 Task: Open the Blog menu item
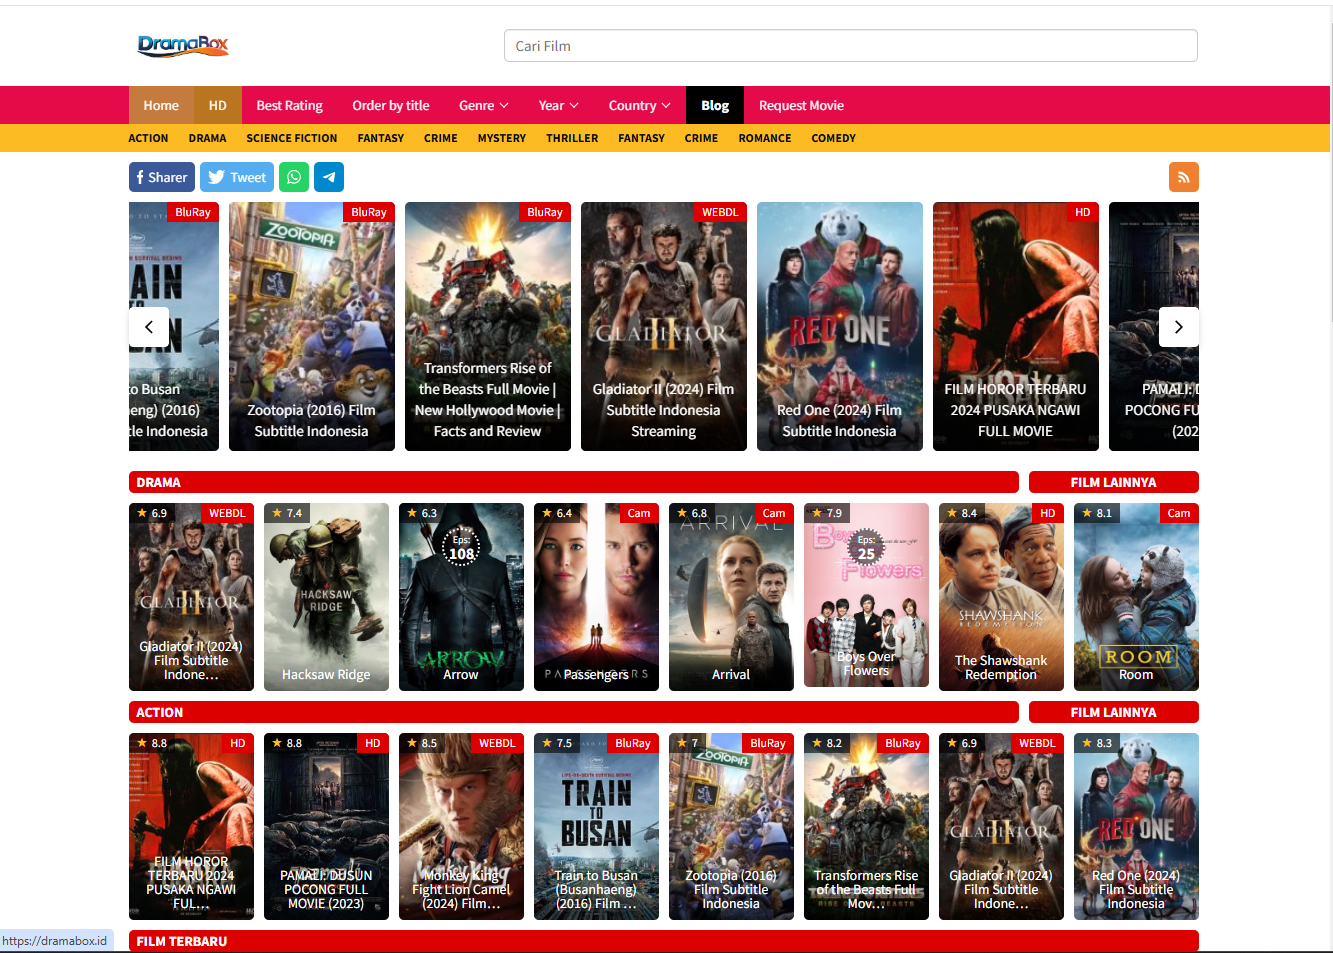pos(715,106)
